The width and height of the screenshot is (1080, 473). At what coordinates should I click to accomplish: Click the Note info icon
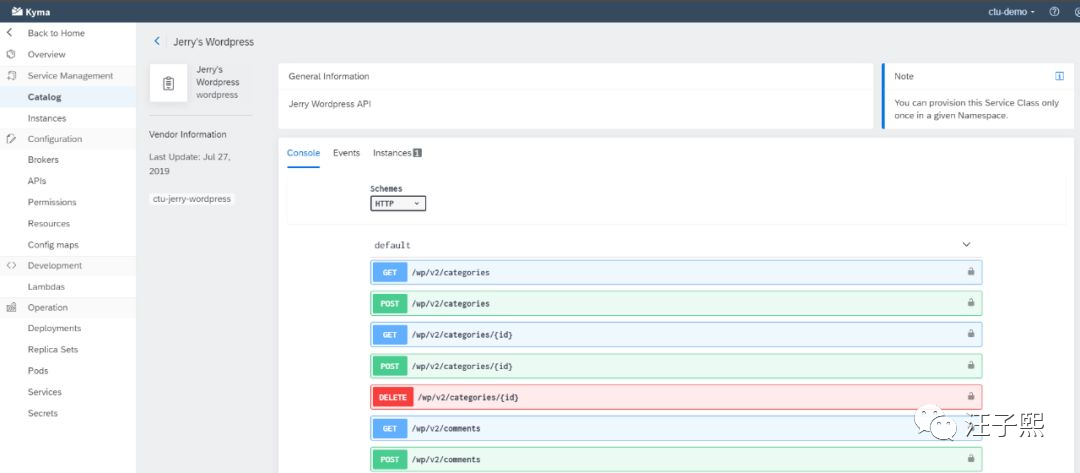coord(1059,76)
